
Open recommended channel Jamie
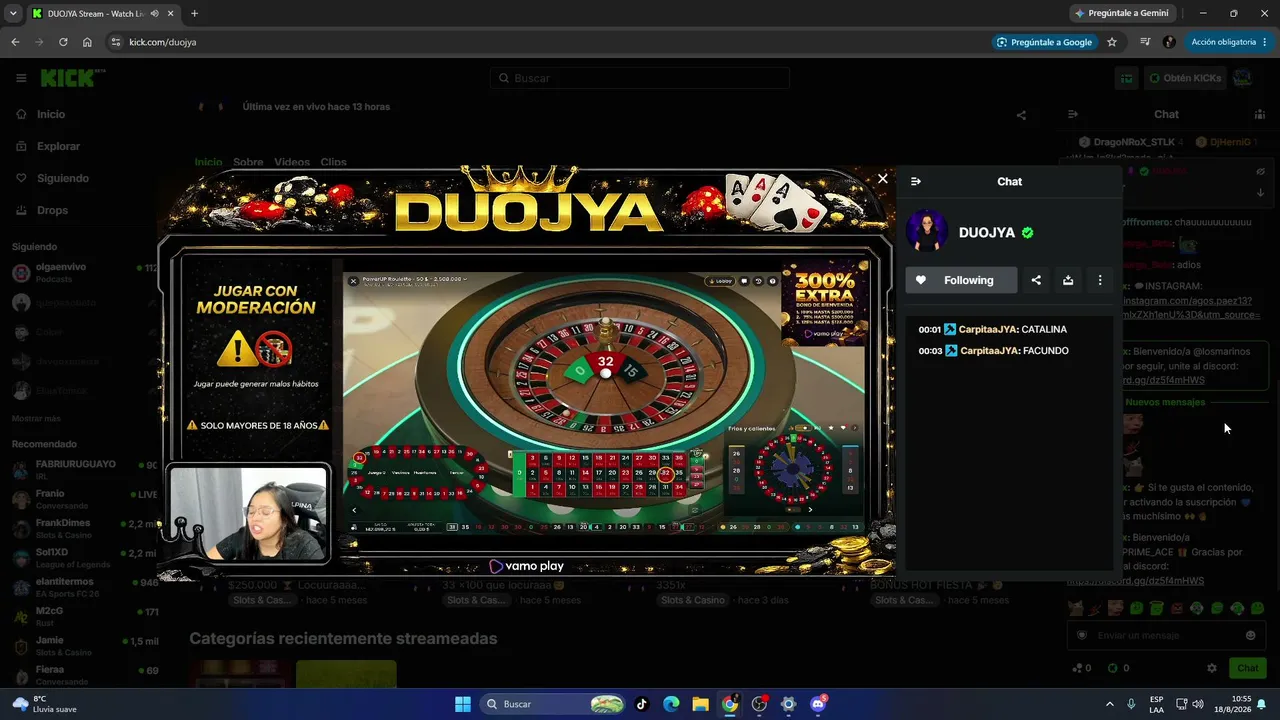pos(85,645)
